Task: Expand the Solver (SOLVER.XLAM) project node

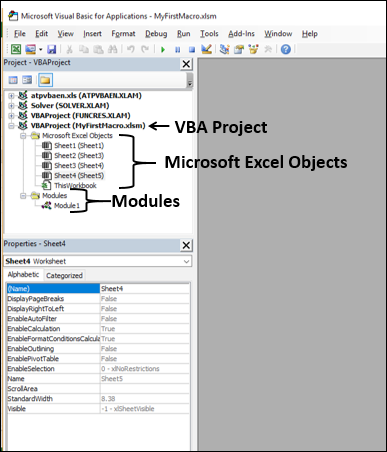Action: [12, 106]
